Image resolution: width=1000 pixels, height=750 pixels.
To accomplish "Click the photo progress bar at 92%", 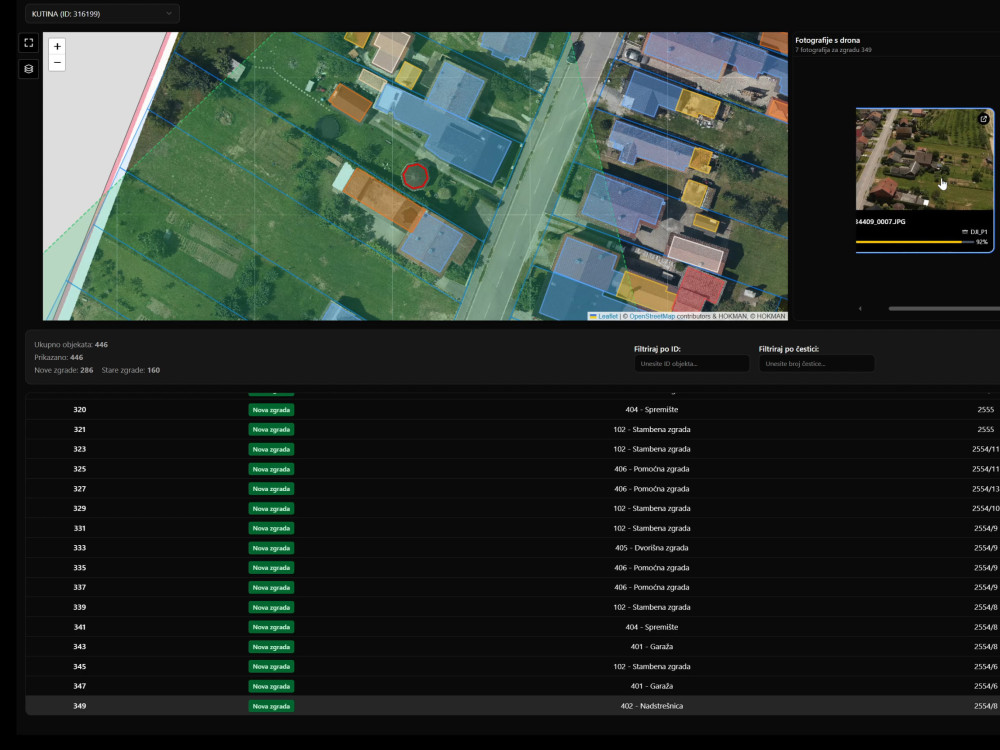I will (x=915, y=242).
